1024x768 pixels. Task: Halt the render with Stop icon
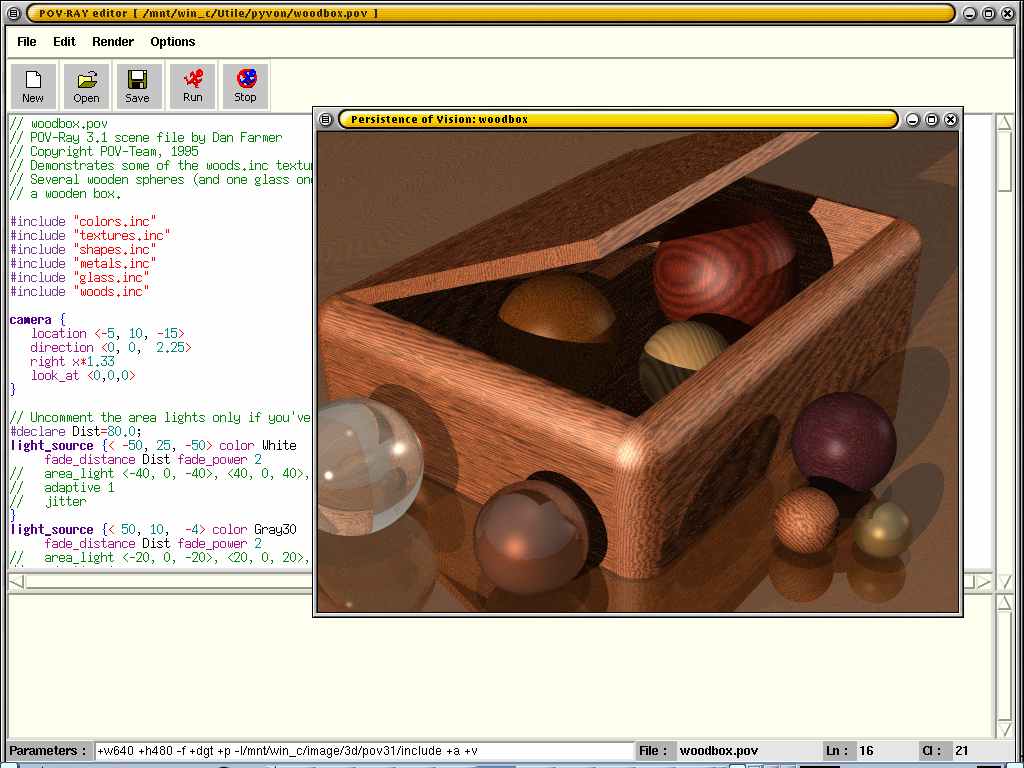click(245, 85)
